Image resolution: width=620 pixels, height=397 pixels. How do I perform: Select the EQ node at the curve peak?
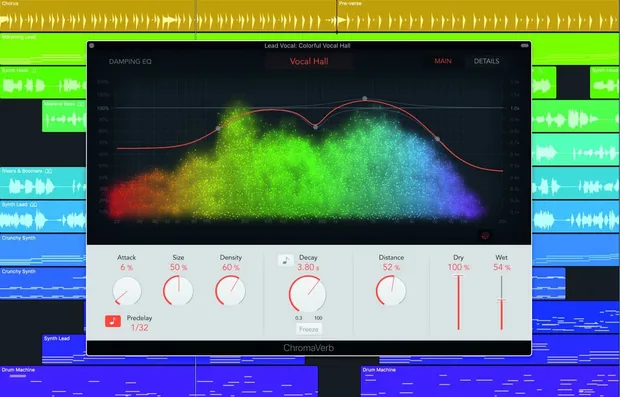click(x=365, y=98)
